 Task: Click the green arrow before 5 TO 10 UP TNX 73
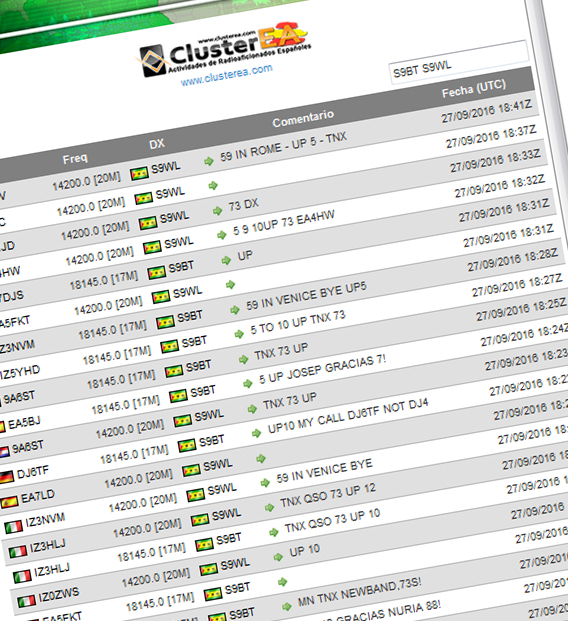tap(239, 334)
